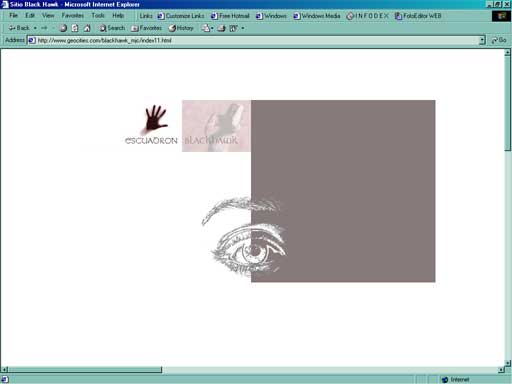
Task: Open the File menu
Action: pyautogui.click(x=13, y=15)
